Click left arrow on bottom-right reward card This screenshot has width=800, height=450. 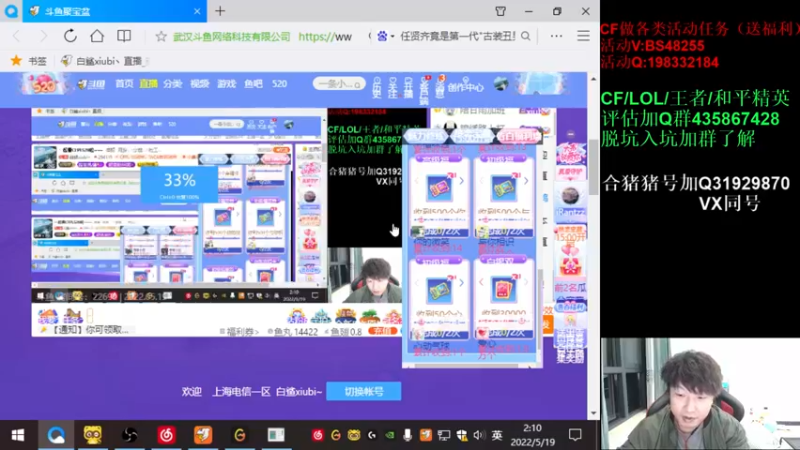point(481,282)
